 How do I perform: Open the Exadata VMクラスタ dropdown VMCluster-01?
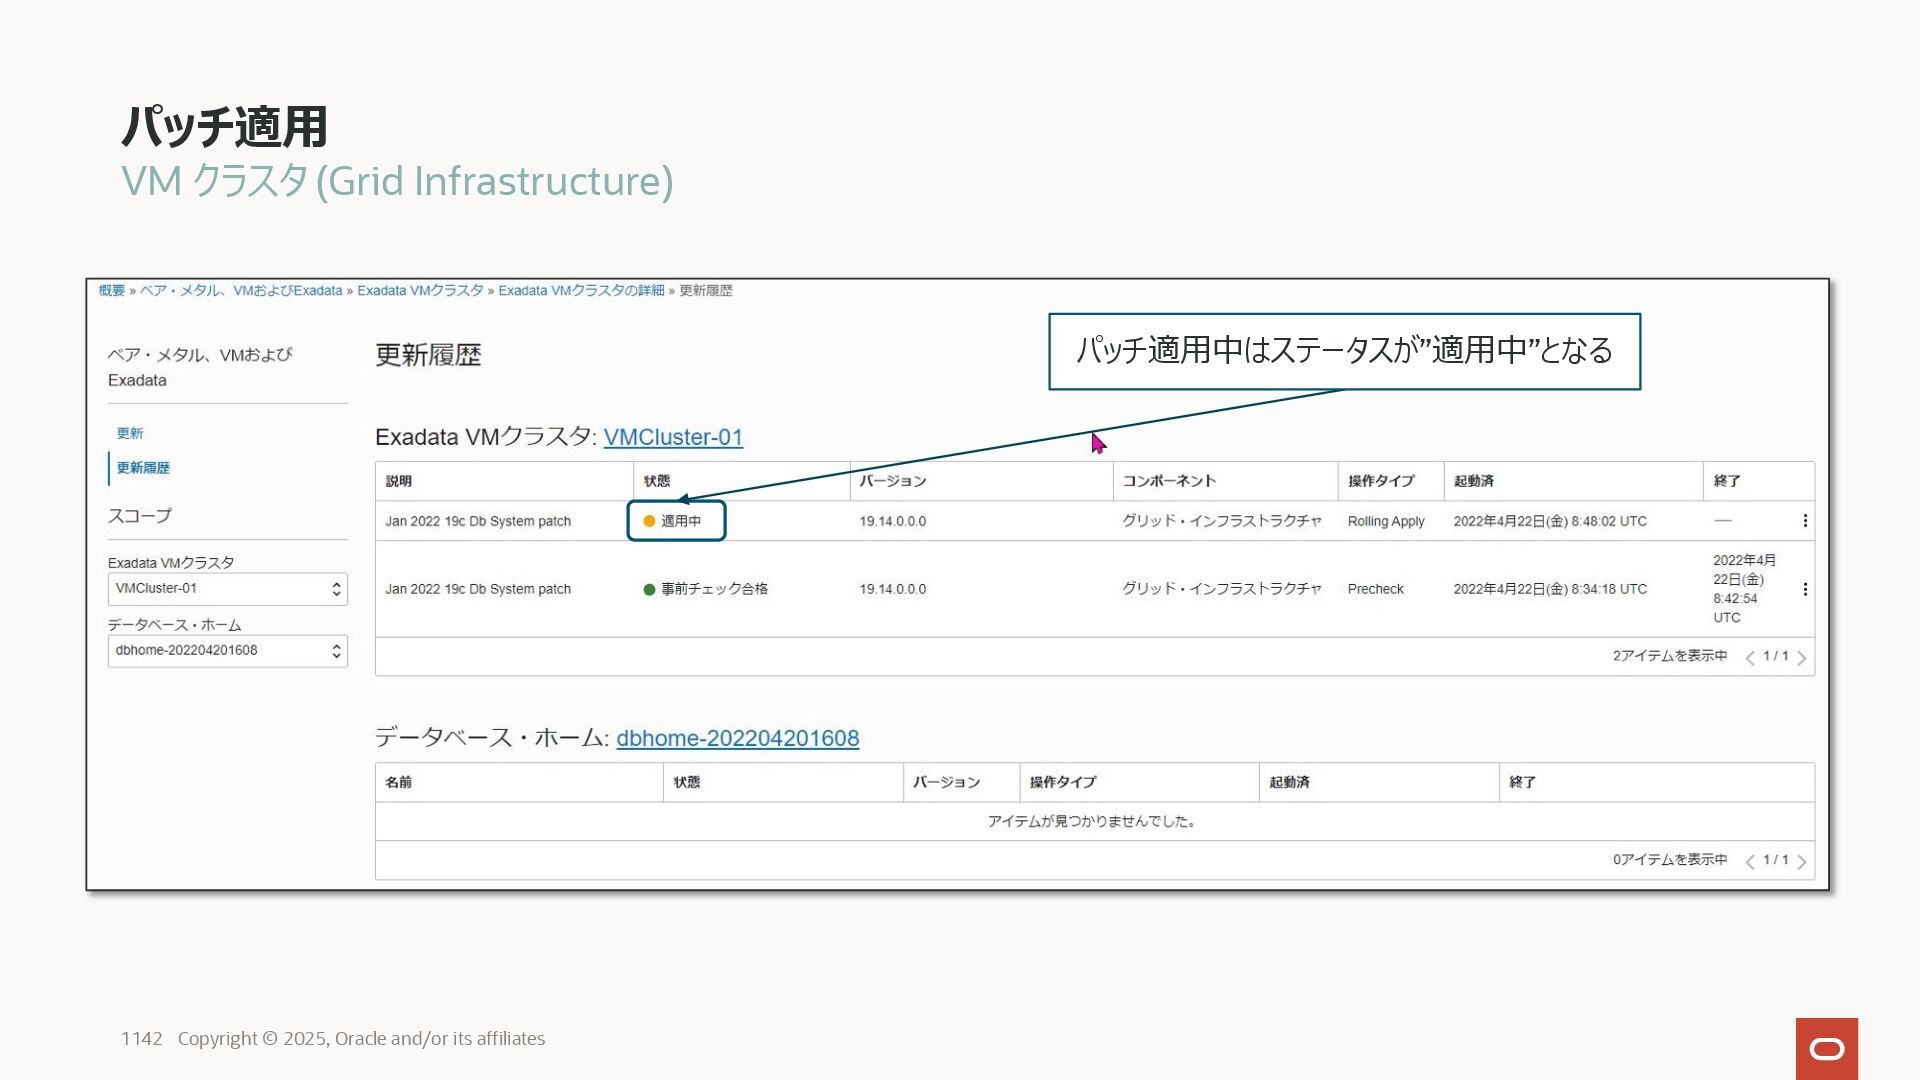(227, 589)
